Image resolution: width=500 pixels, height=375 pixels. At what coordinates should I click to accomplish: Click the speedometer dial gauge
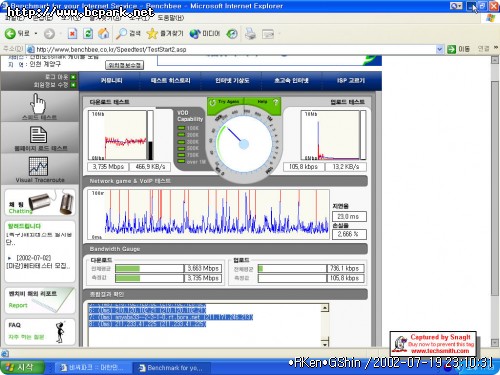tap(244, 144)
